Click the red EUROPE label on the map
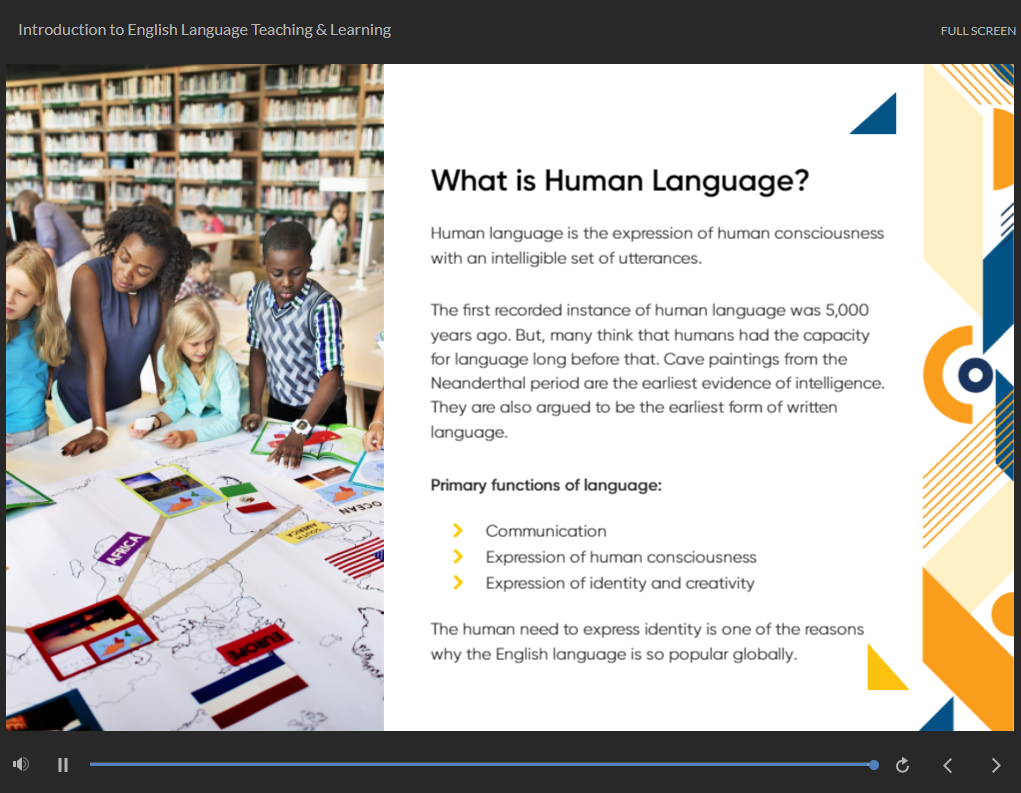This screenshot has height=793, width=1021. [x=254, y=644]
